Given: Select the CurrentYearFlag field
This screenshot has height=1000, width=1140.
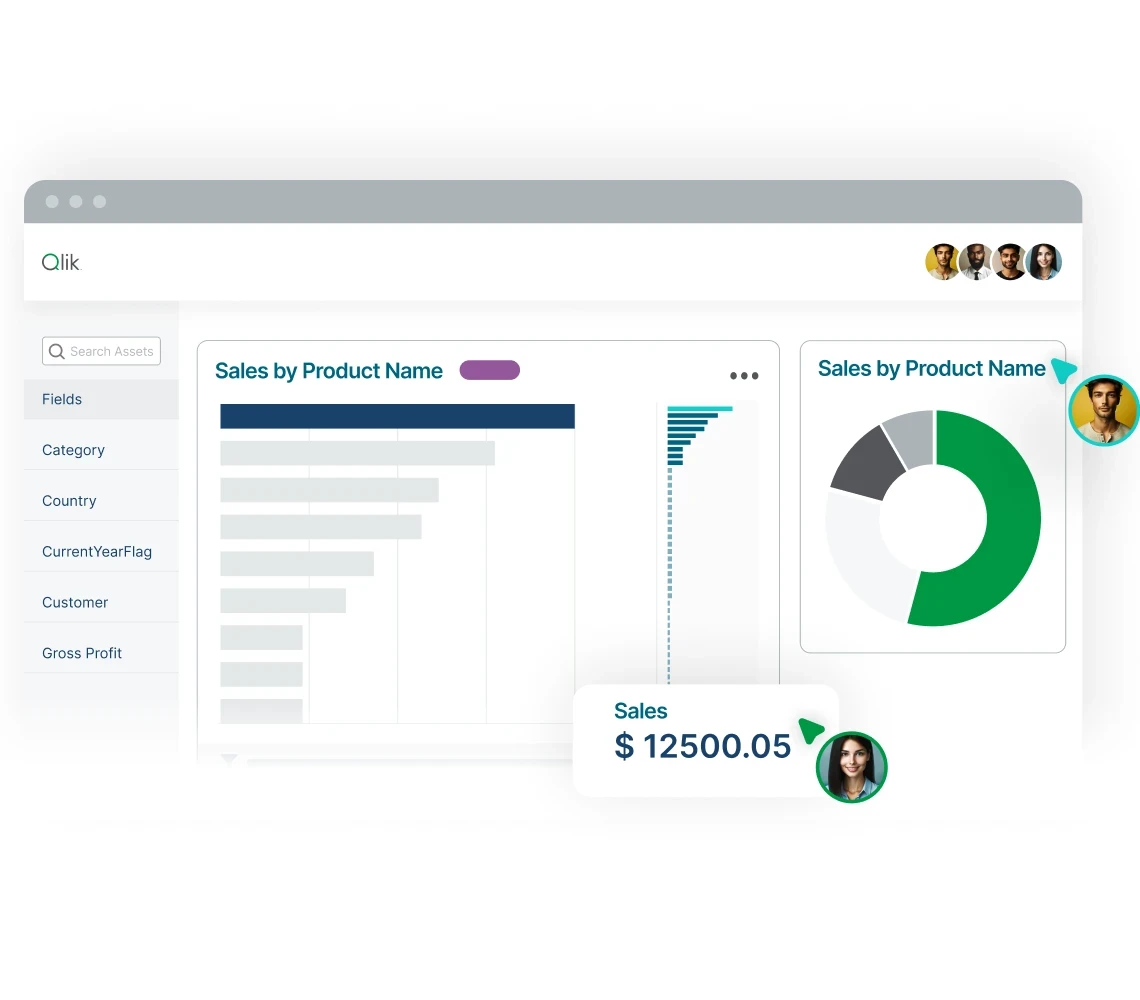Looking at the screenshot, I should click(x=96, y=551).
